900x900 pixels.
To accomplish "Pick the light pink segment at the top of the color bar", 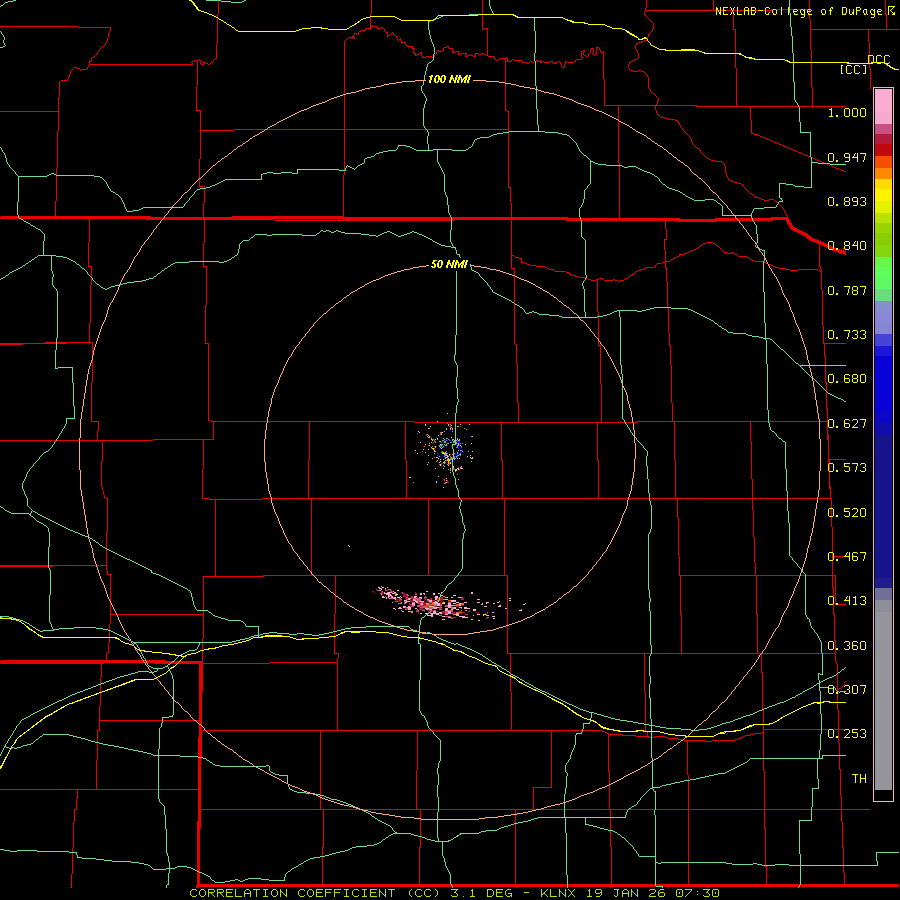I will click(x=883, y=106).
